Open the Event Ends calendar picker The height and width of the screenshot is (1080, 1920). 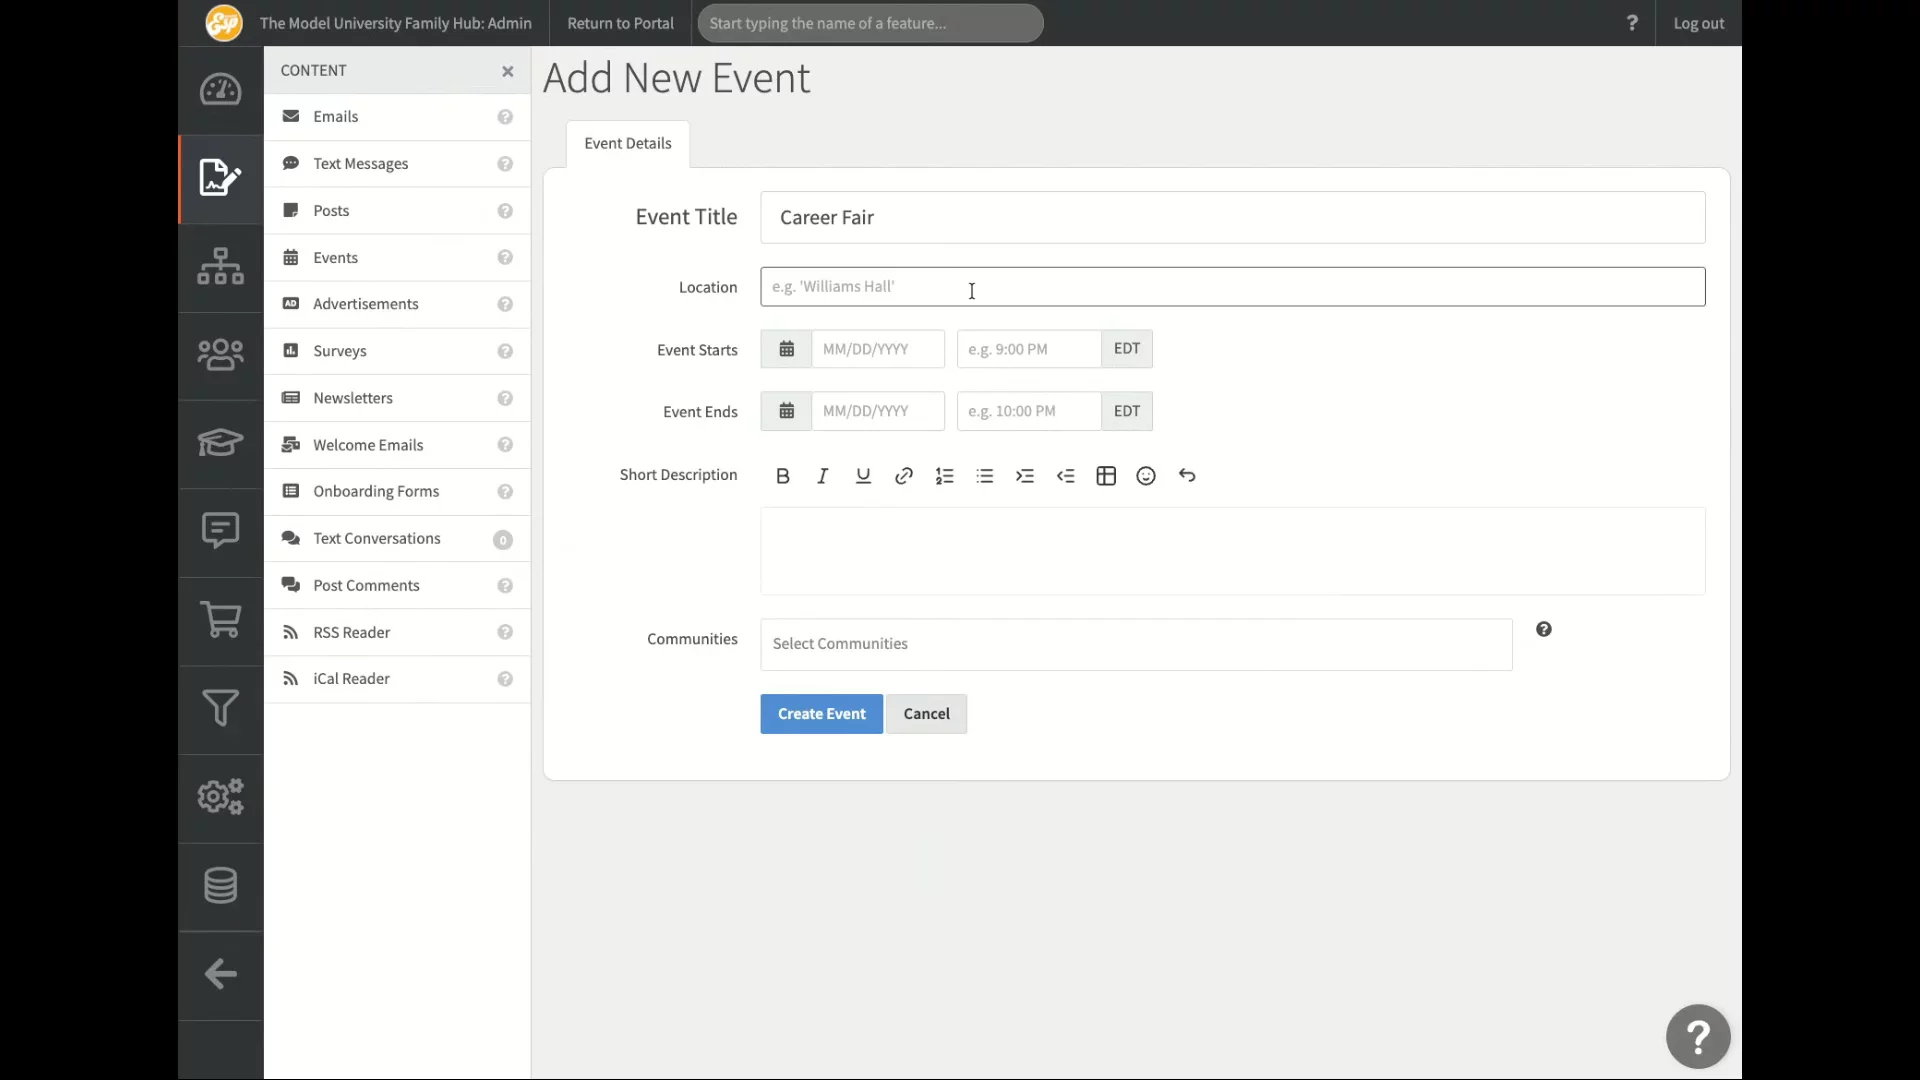tap(787, 411)
